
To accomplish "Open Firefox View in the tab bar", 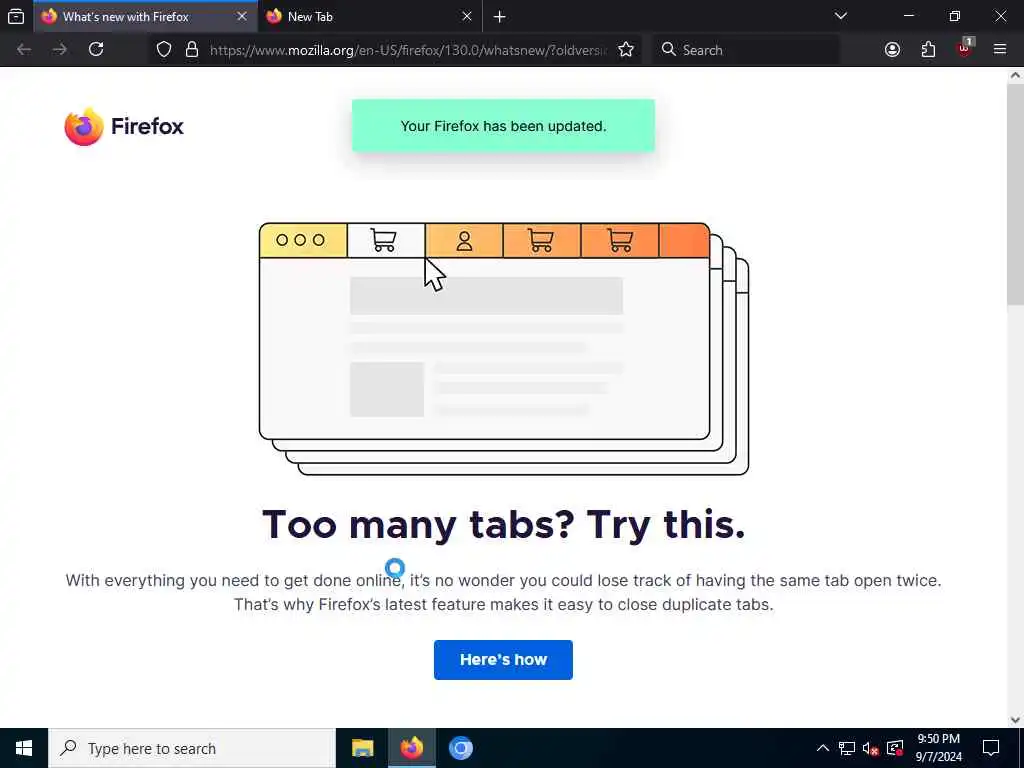I will pos(16,16).
